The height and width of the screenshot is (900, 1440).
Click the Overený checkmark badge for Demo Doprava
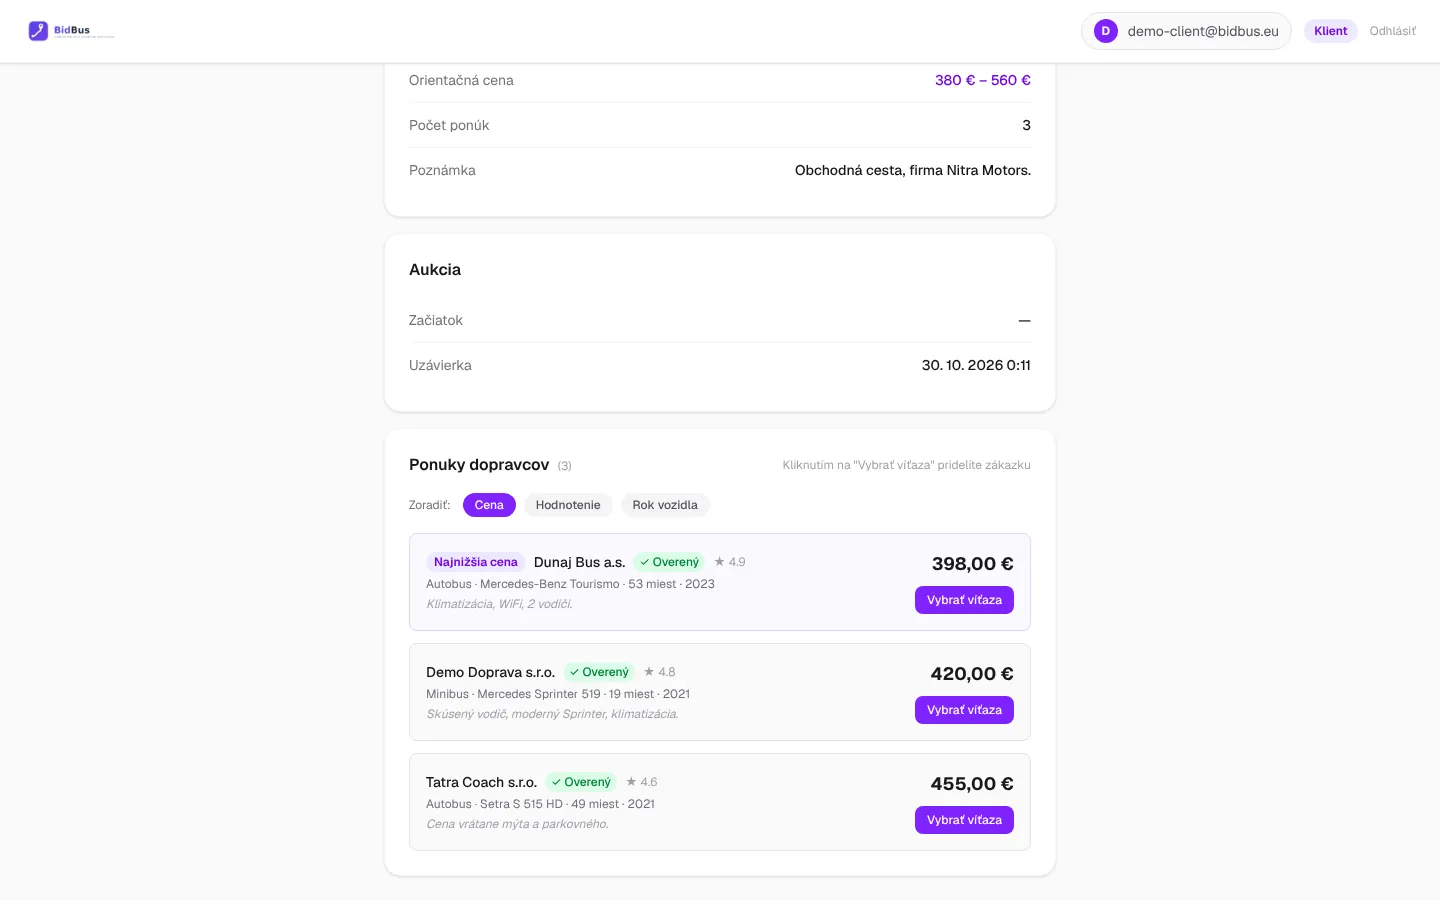click(599, 672)
